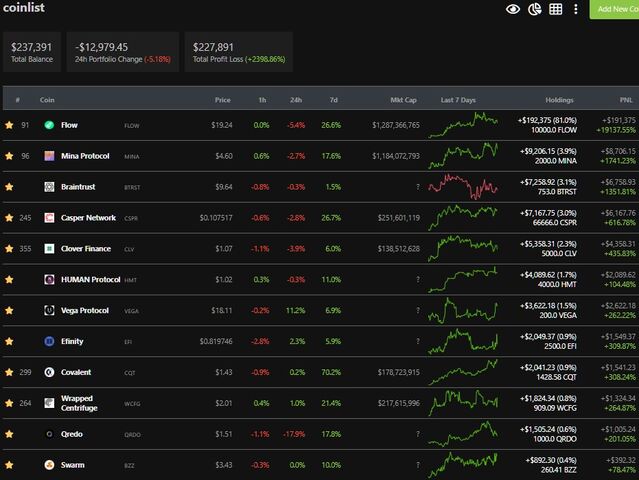Open the three-dot more options menu

(x=575, y=9)
